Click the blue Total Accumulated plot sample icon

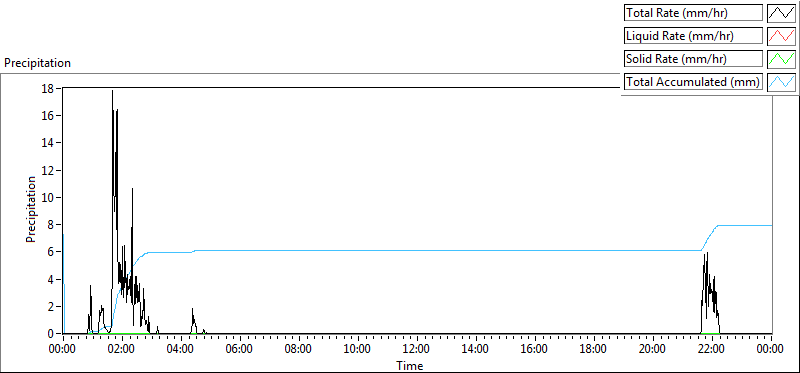pos(782,82)
